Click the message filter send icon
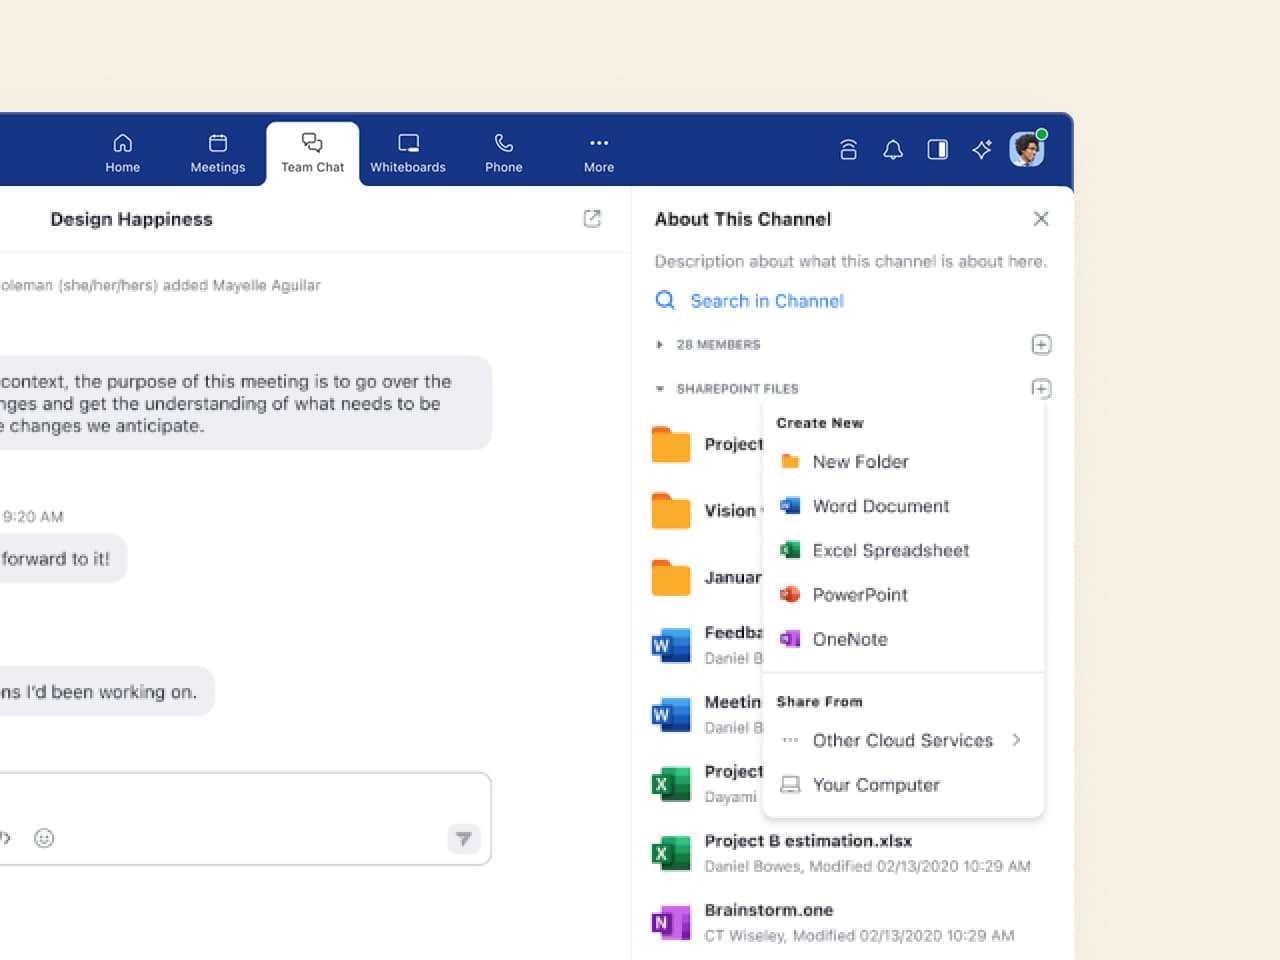The height and width of the screenshot is (960, 1280). pyautogui.click(x=463, y=838)
